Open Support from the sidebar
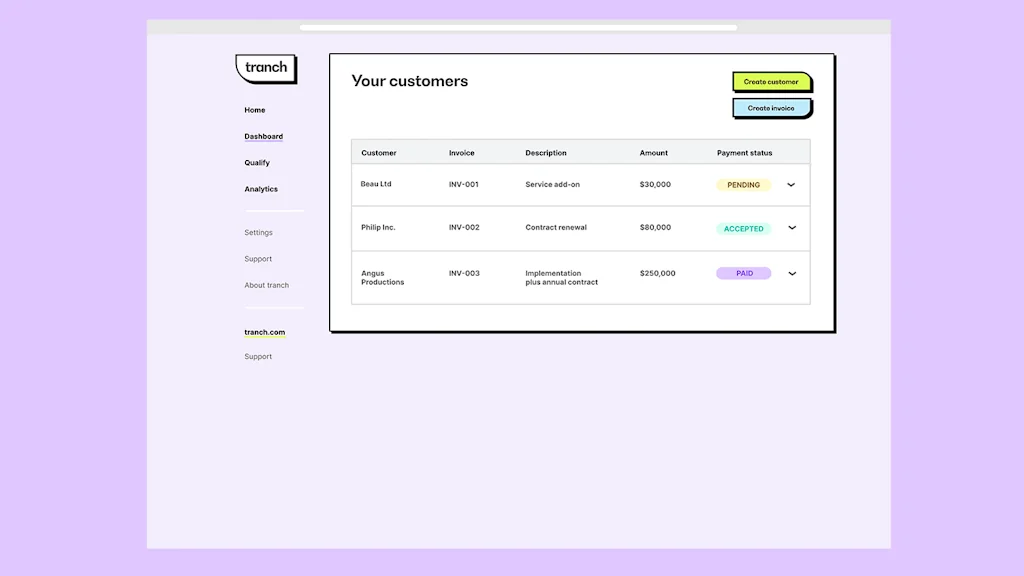 (258, 258)
